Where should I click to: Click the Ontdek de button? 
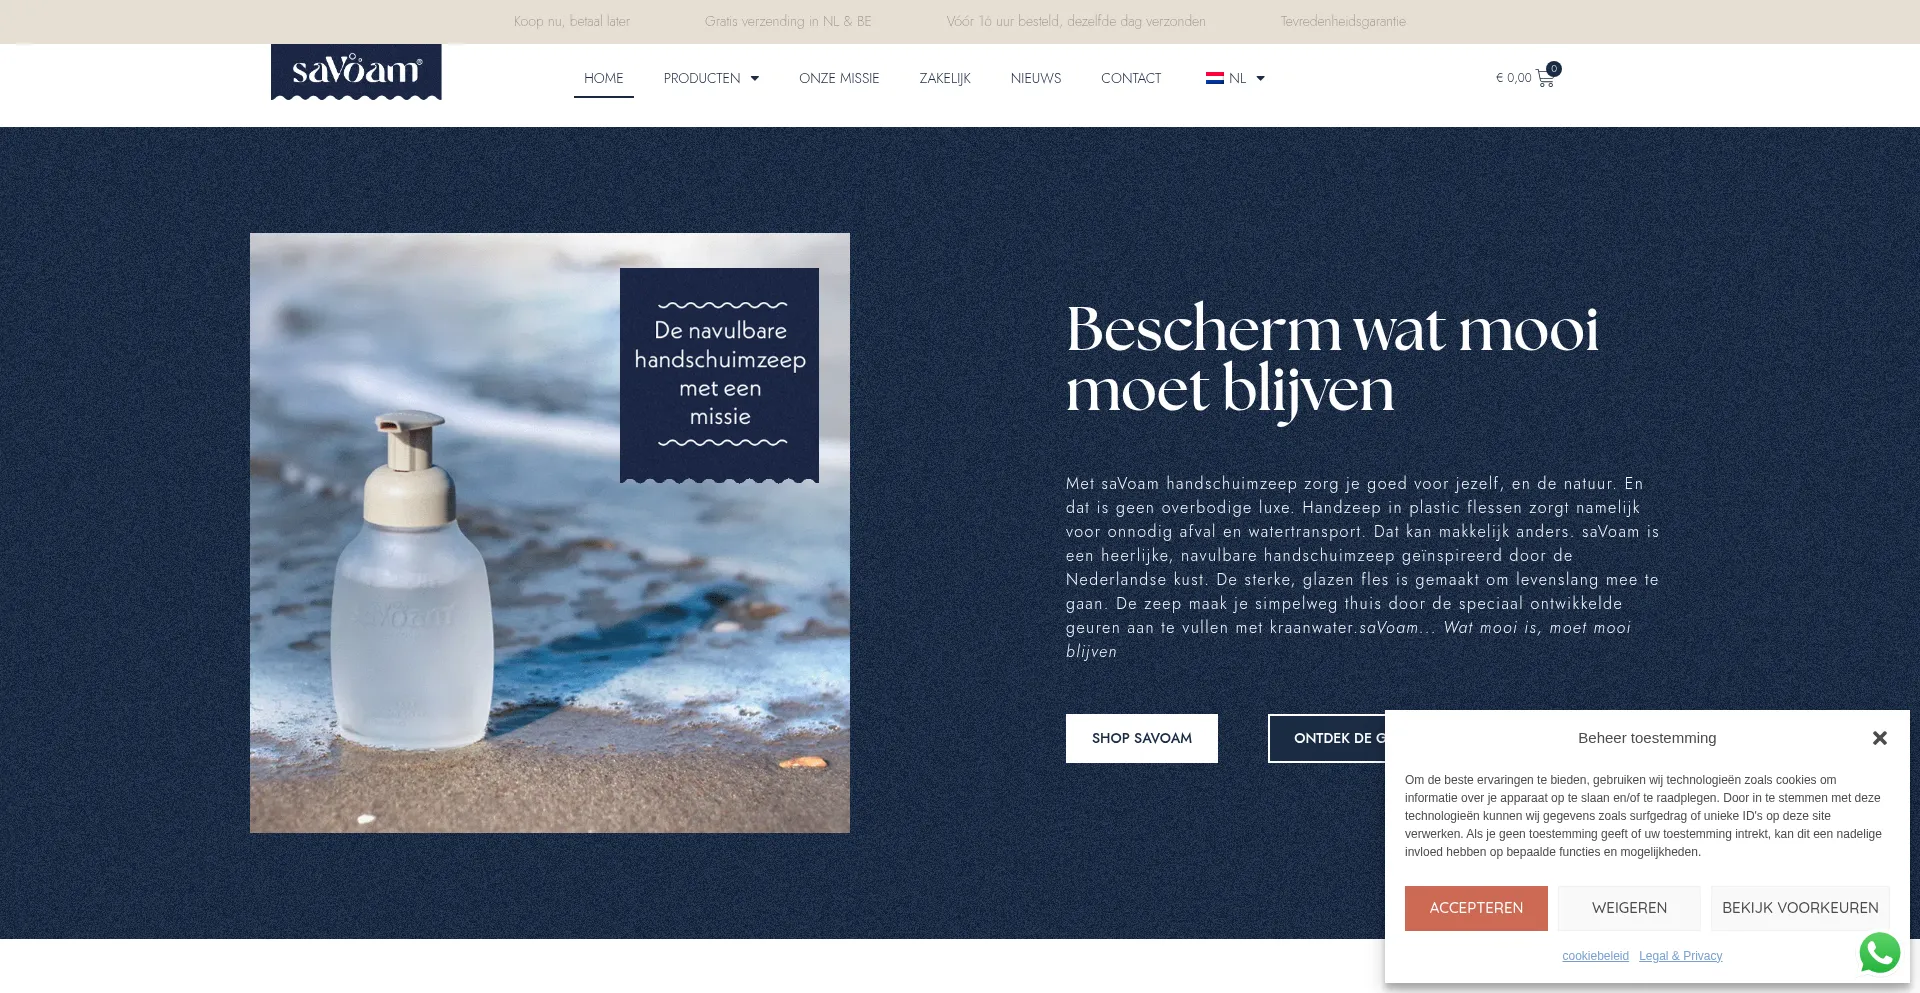pyautogui.click(x=1327, y=738)
